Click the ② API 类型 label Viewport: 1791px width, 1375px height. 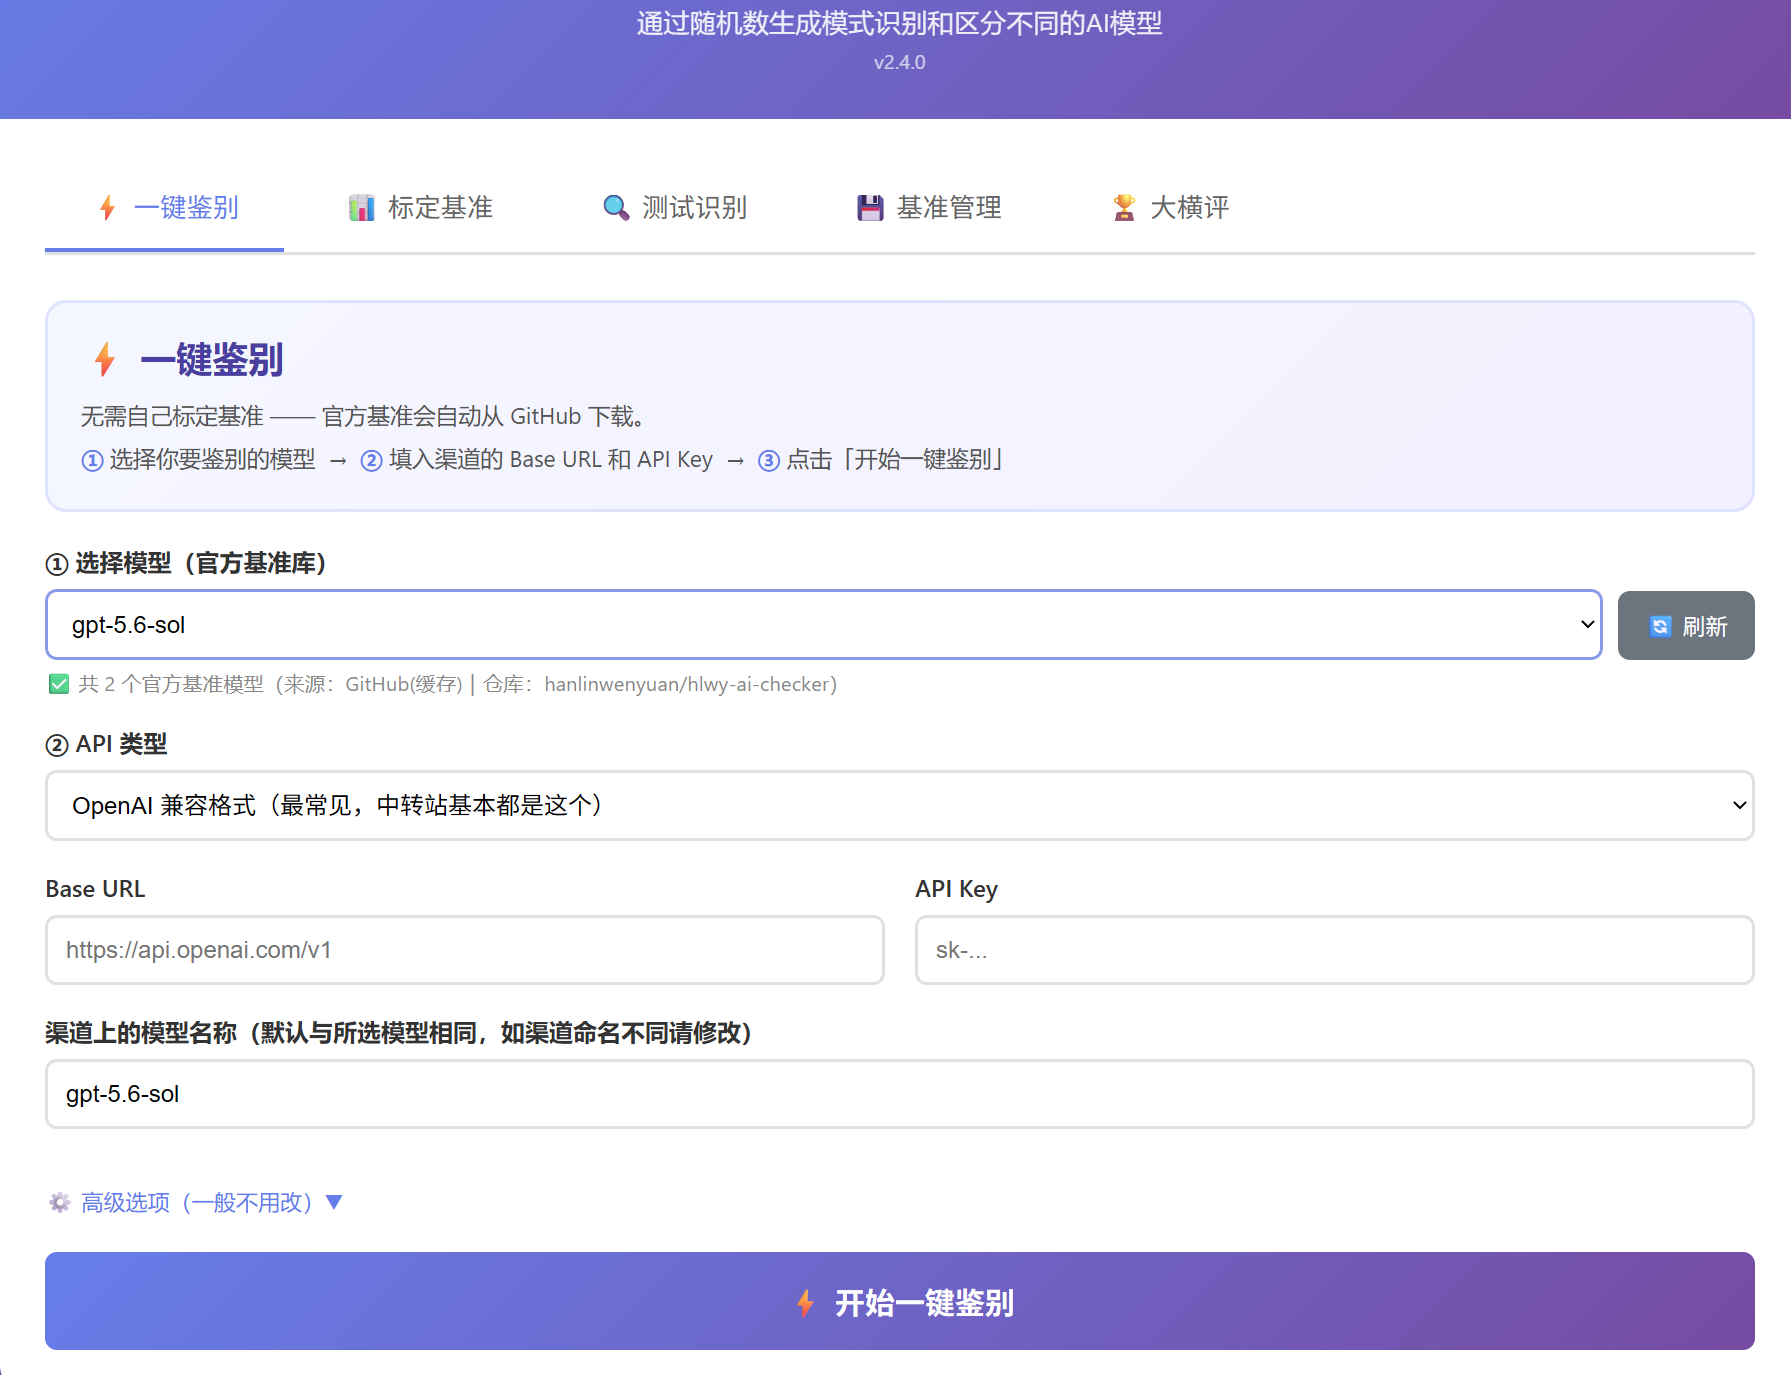[x=106, y=744]
